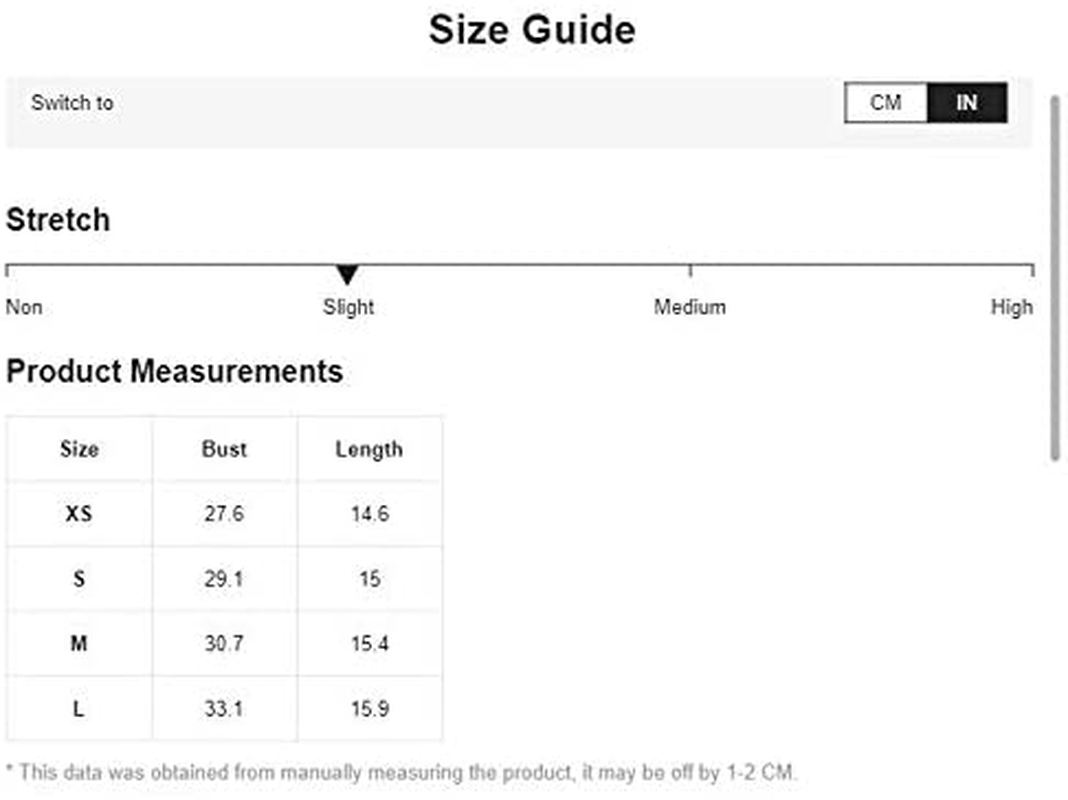
Task: Click the High label on stretch scale
Action: (1011, 308)
